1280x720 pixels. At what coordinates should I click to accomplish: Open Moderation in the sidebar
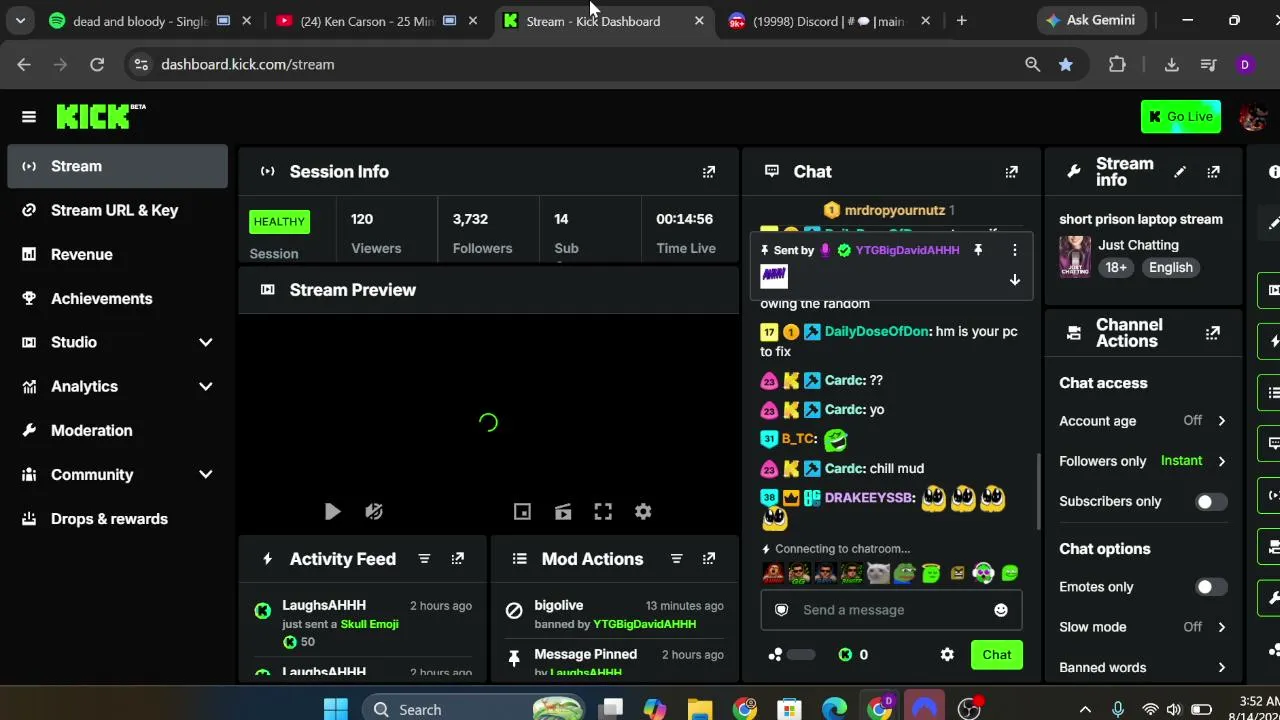(118, 430)
